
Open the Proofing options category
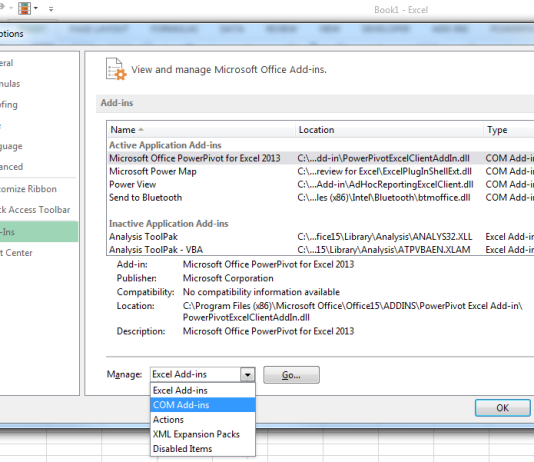(38, 105)
